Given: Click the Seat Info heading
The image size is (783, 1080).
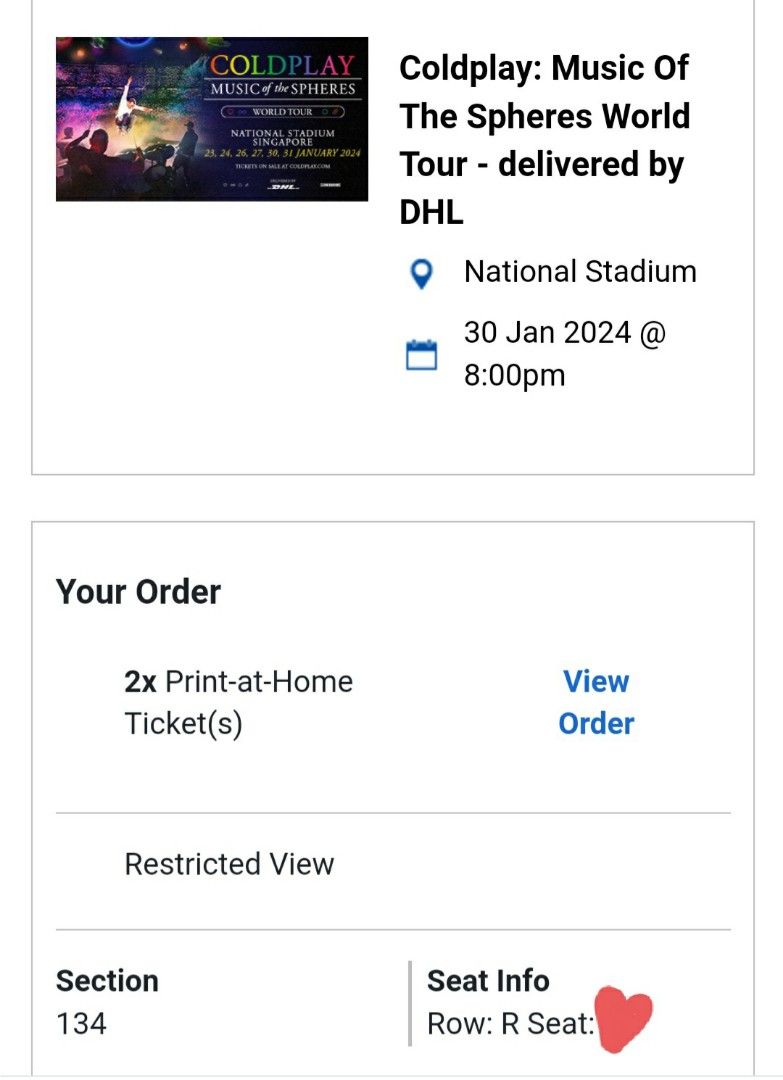Looking at the screenshot, I should tap(488, 981).
